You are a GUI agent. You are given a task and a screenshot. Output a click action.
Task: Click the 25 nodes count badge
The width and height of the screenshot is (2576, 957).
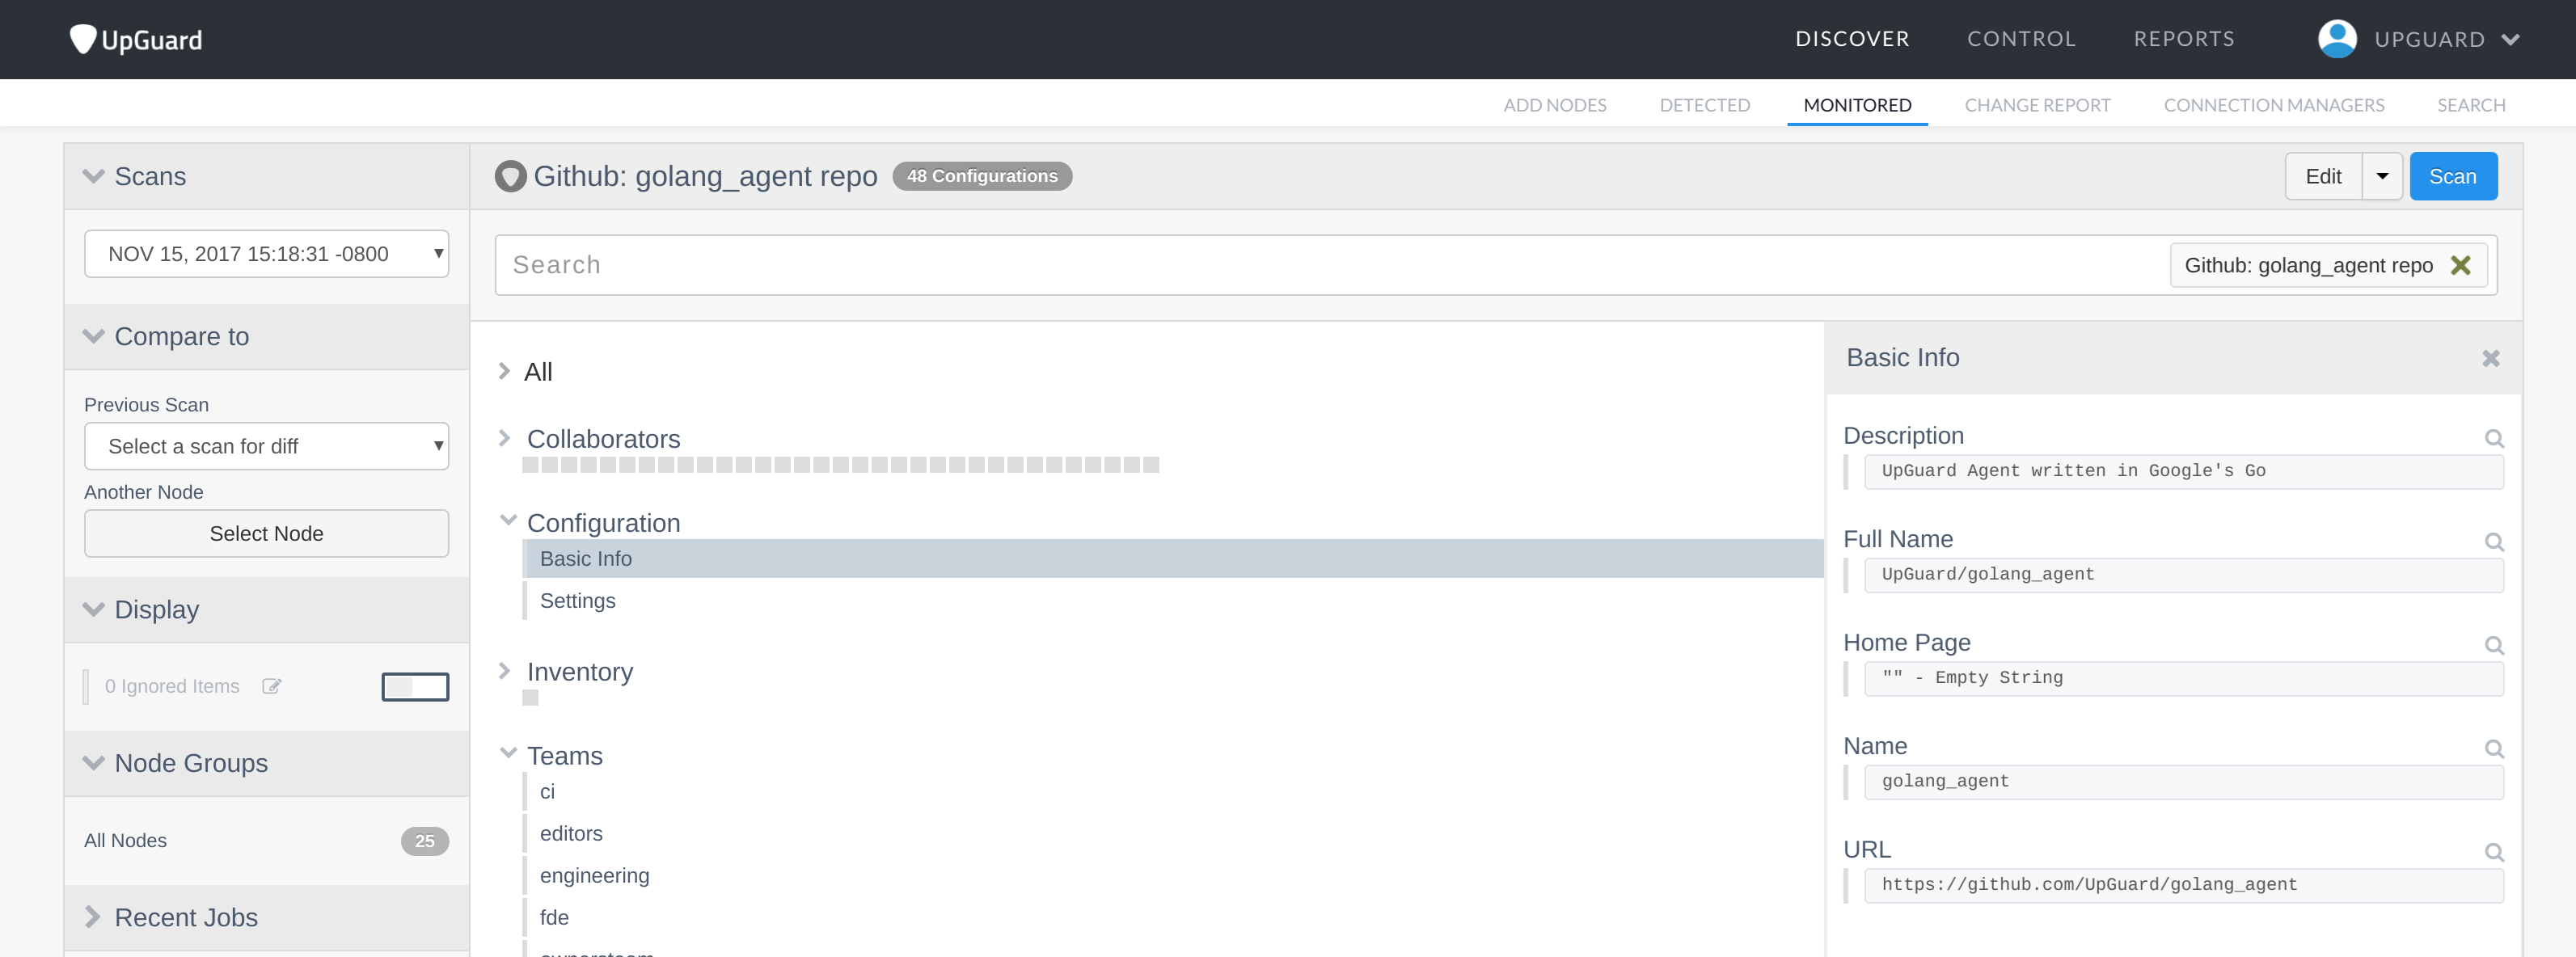(x=425, y=841)
